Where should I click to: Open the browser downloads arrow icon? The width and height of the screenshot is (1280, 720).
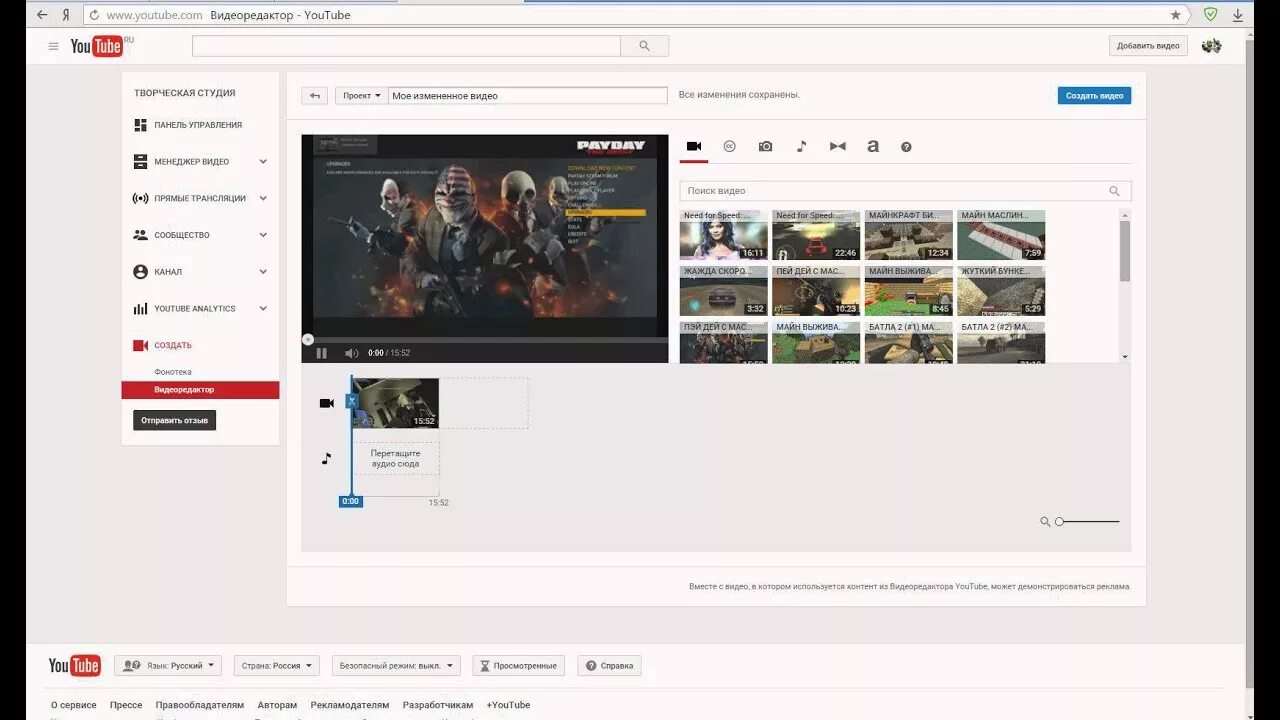[x=1237, y=15]
